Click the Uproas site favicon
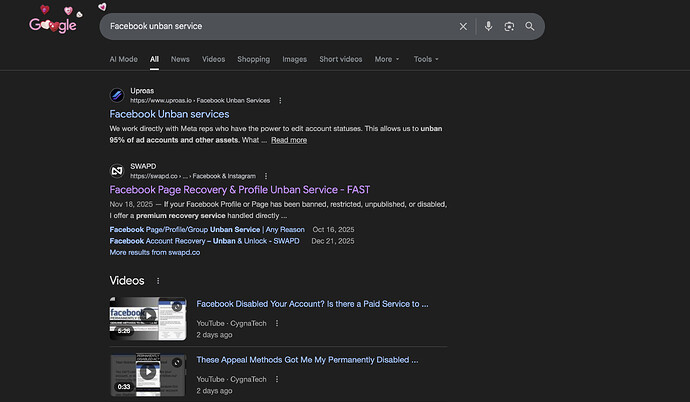Viewport: 690px width, 402px height. (x=117, y=95)
